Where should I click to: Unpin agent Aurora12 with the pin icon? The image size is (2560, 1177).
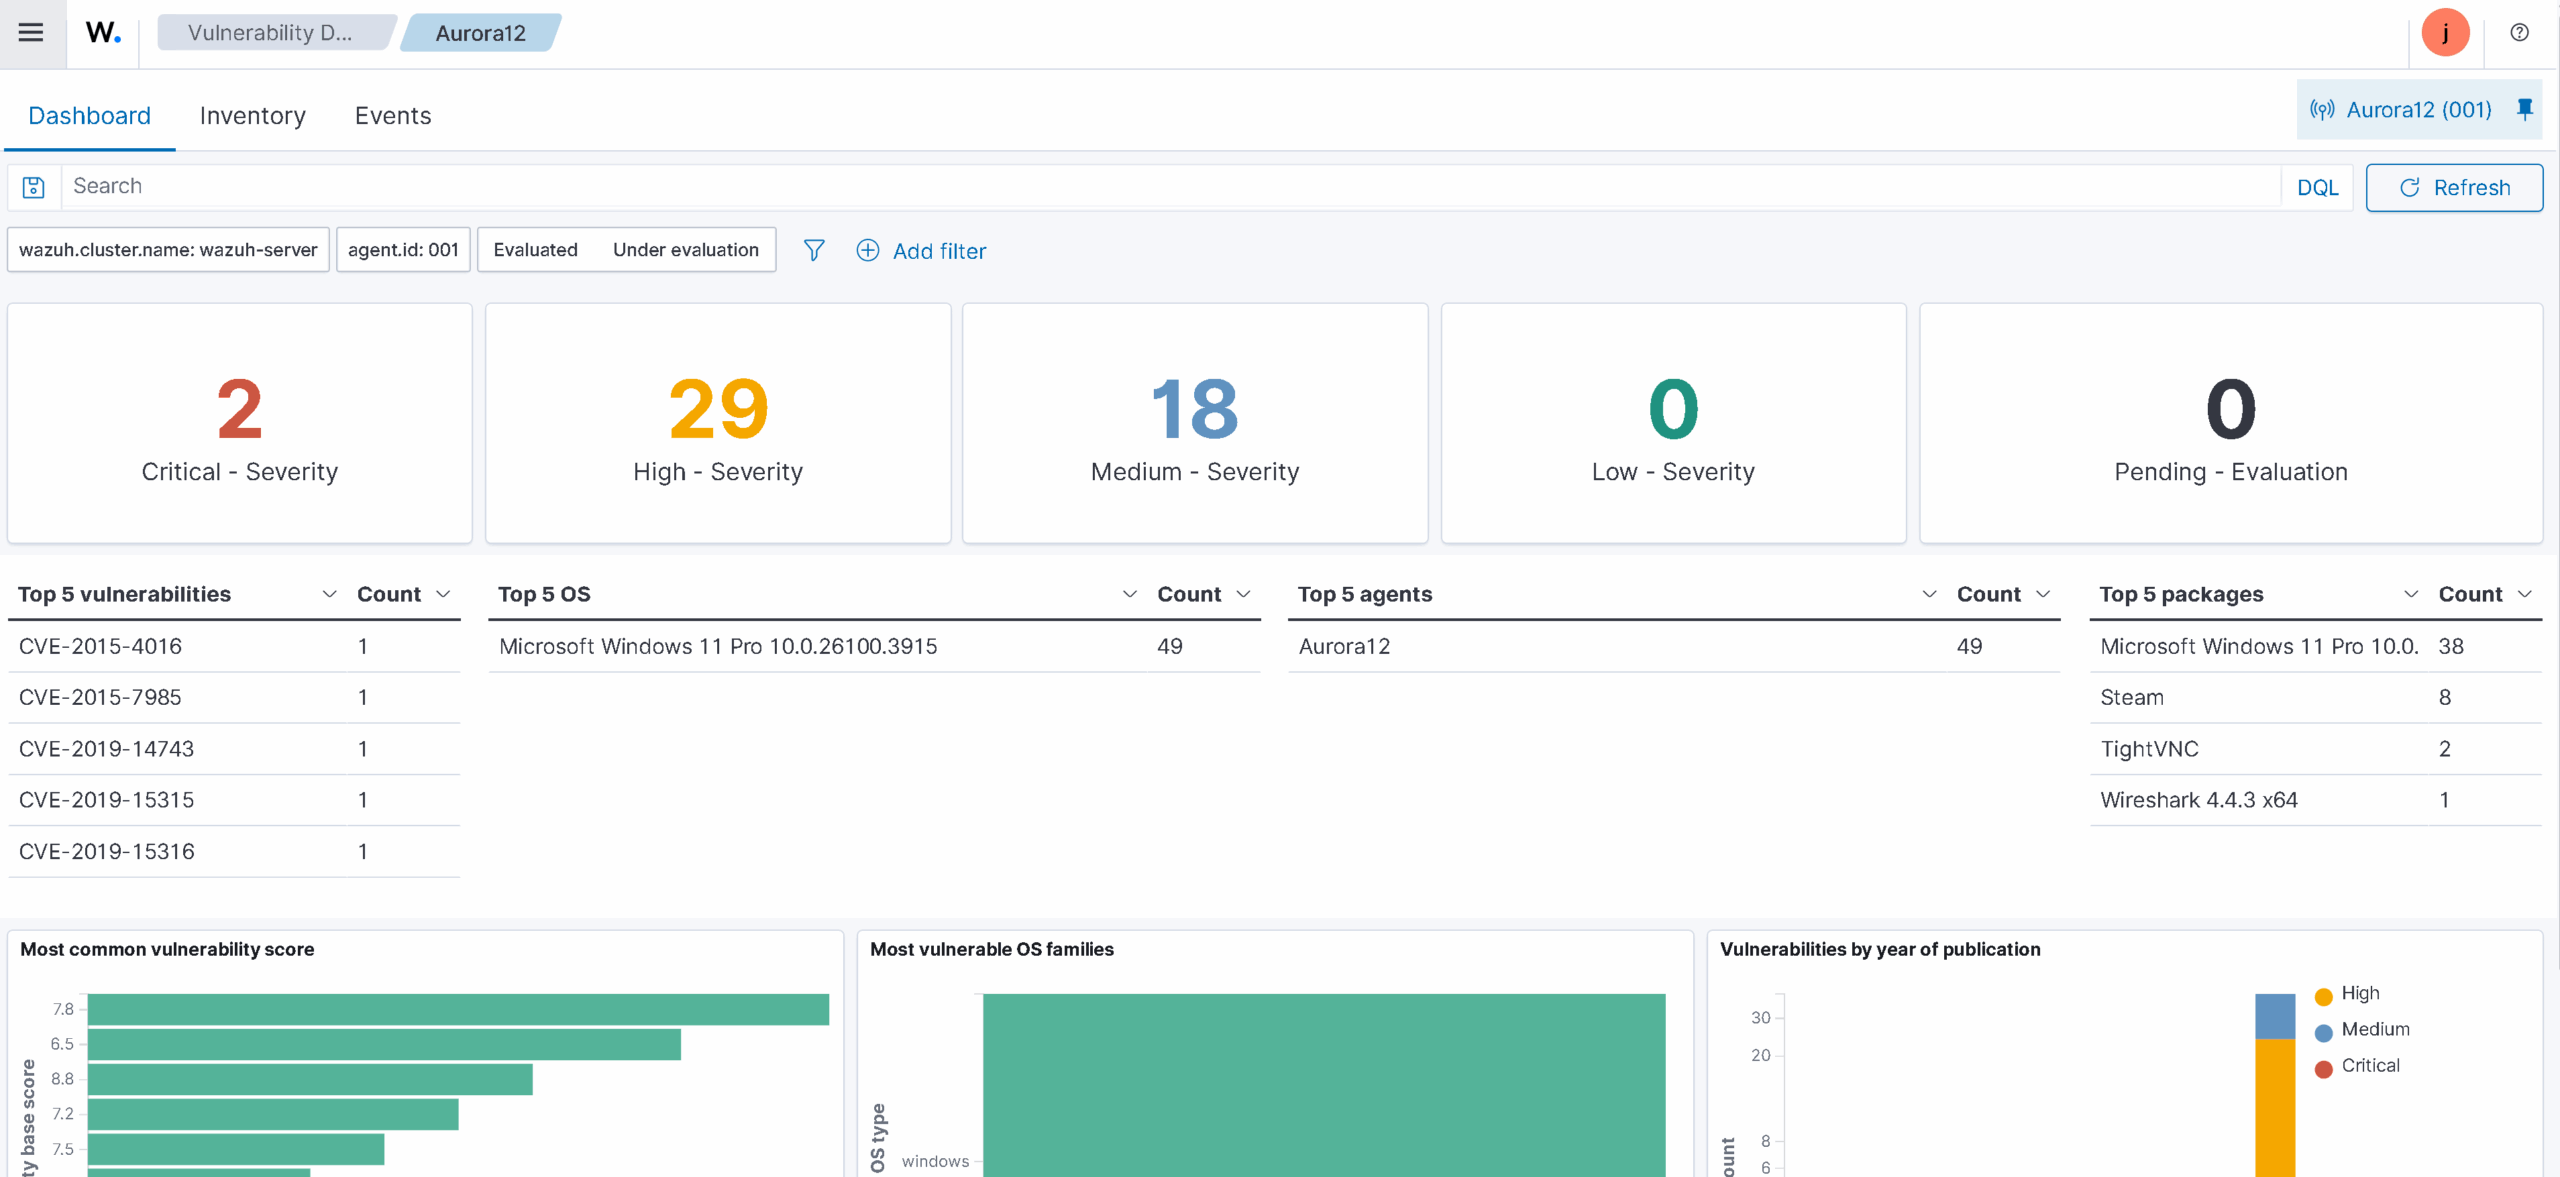[x=2524, y=109]
